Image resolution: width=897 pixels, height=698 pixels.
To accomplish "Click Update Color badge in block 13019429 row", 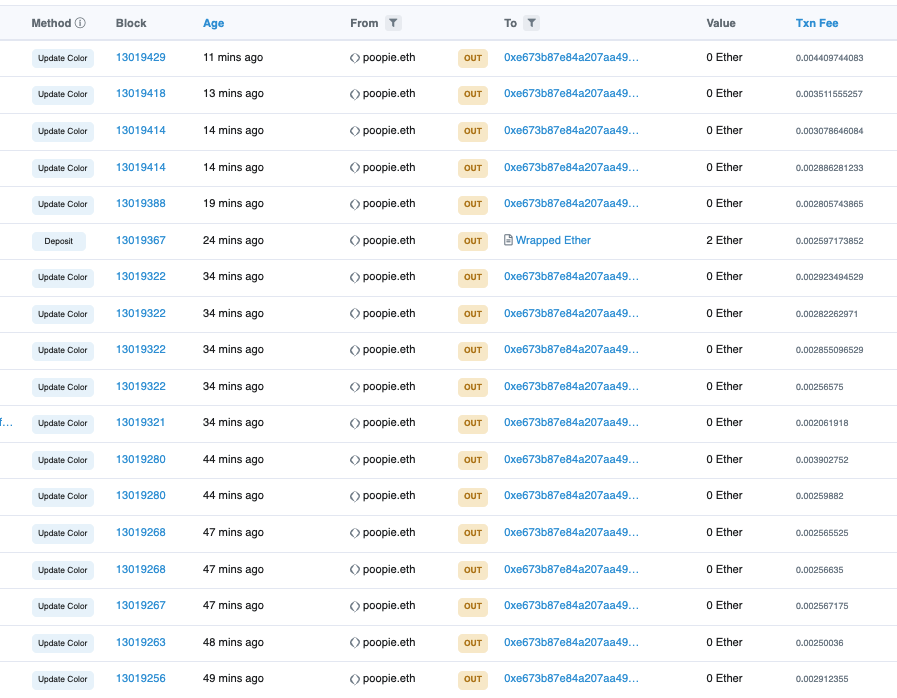I will (63, 58).
